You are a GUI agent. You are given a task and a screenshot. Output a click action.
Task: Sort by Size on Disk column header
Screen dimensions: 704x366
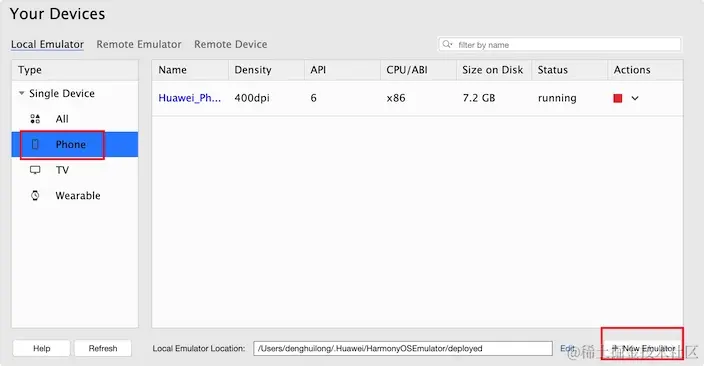coord(493,70)
